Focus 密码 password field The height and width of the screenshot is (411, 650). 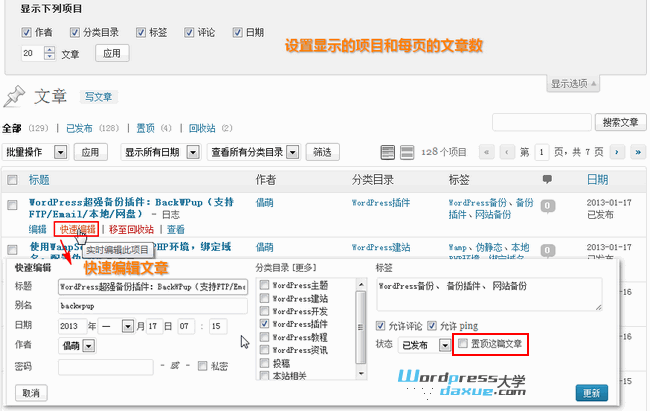pyautogui.click(x=106, y=367)
